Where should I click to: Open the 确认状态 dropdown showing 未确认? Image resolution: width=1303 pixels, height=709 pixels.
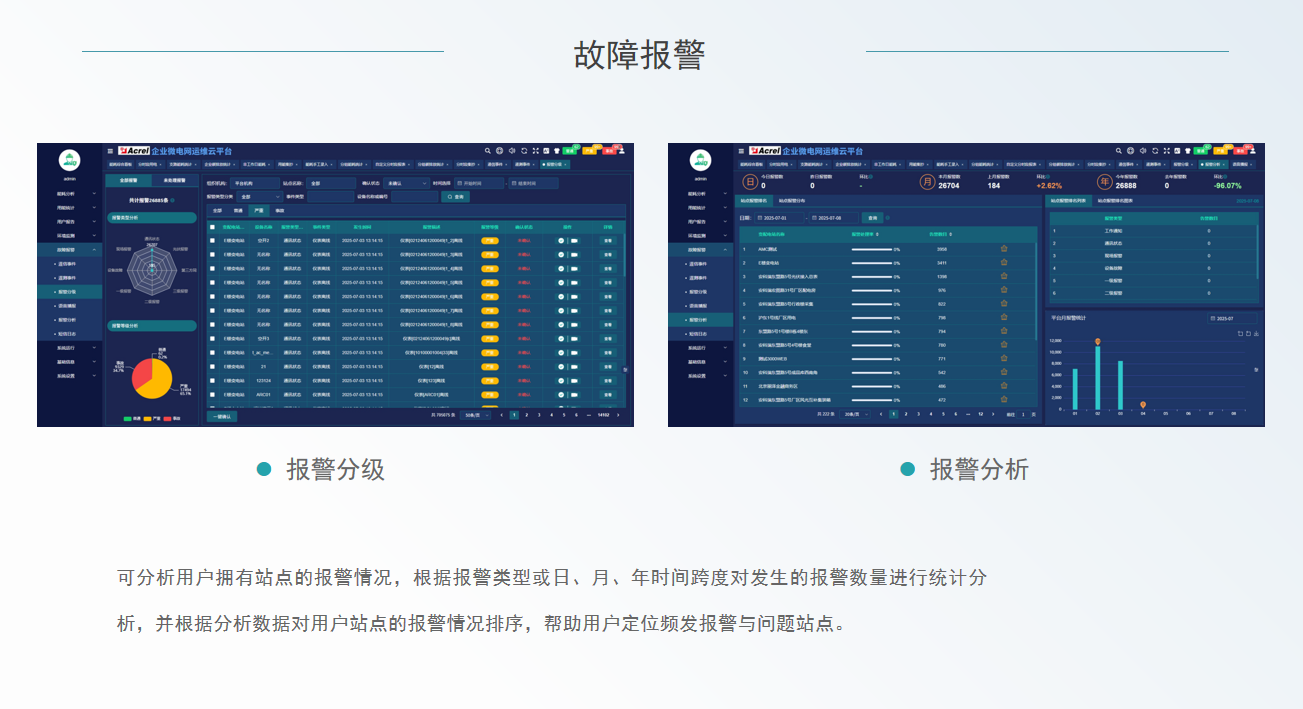405,184
